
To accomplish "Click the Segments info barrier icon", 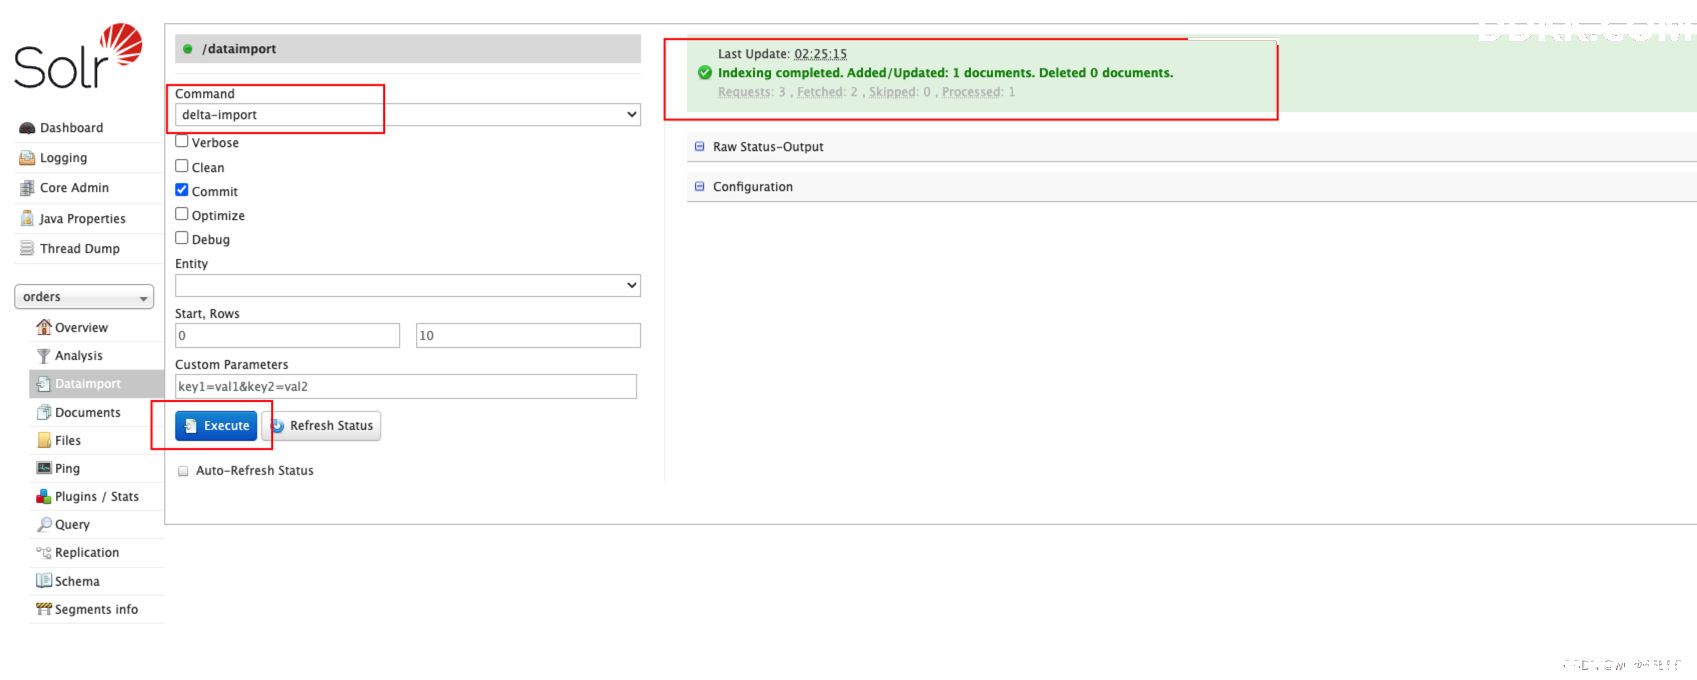I will click(44, 609).
